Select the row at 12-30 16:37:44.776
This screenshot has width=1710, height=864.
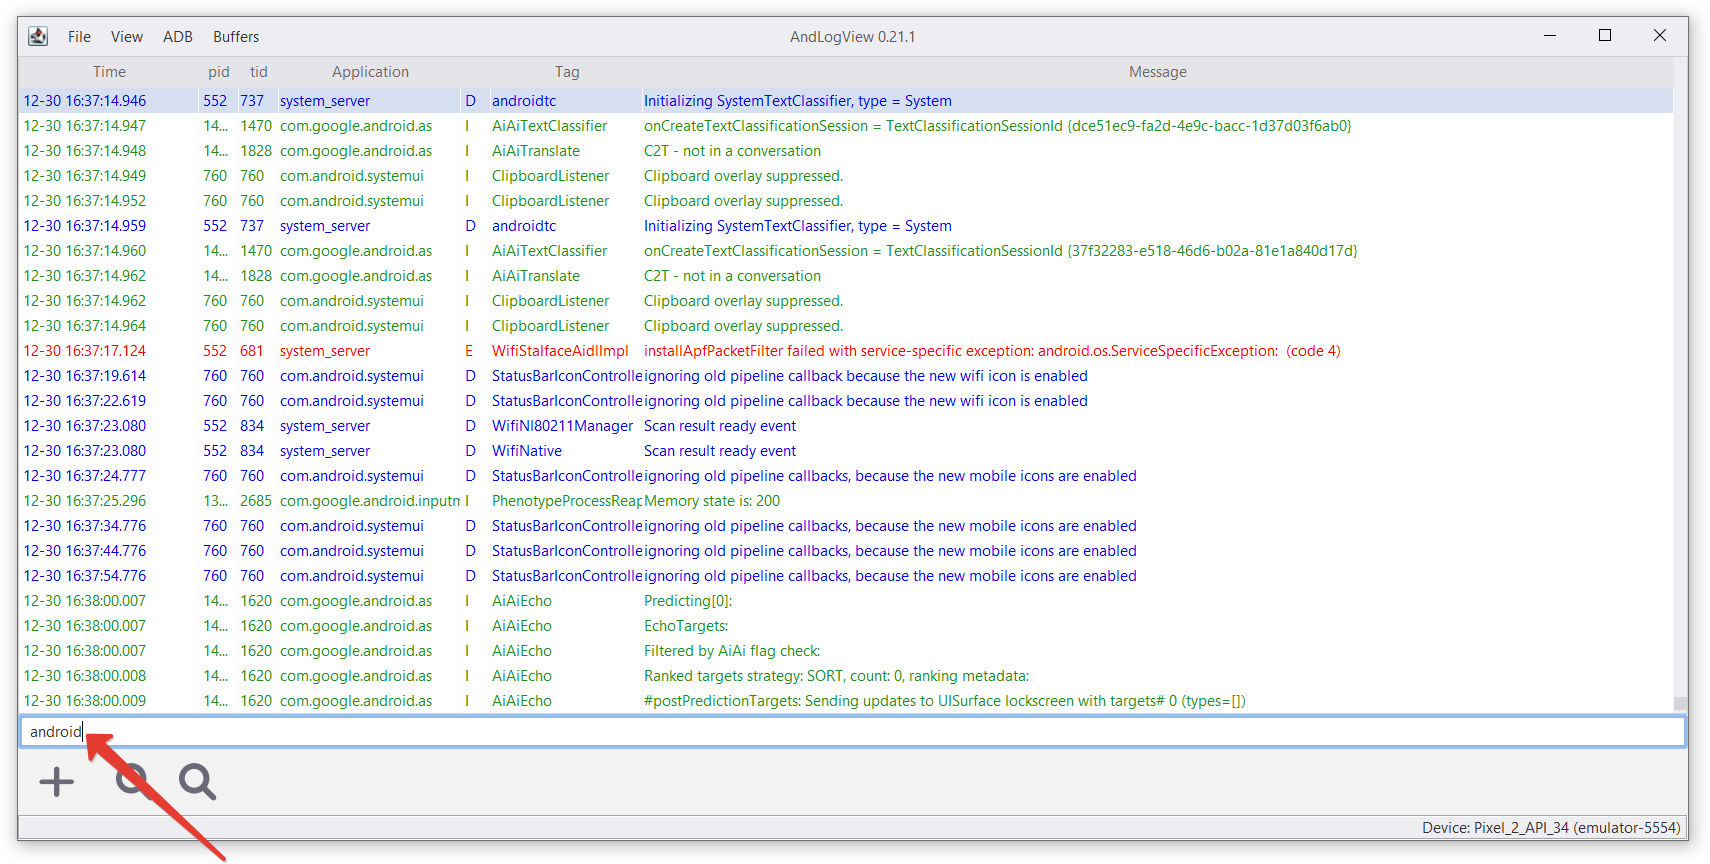846,551
